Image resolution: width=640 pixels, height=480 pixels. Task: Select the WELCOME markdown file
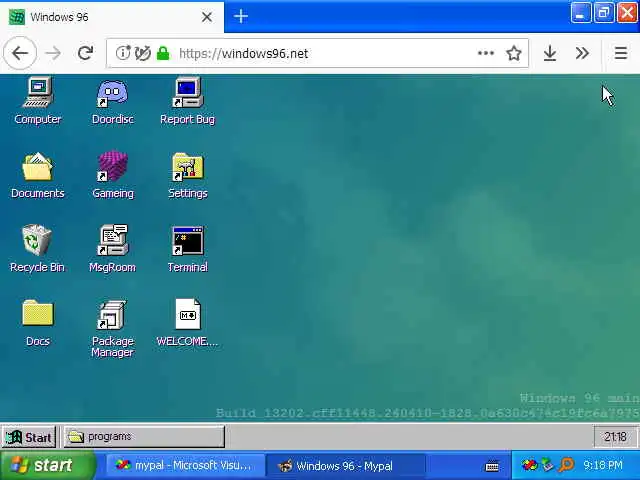[187, 322]
